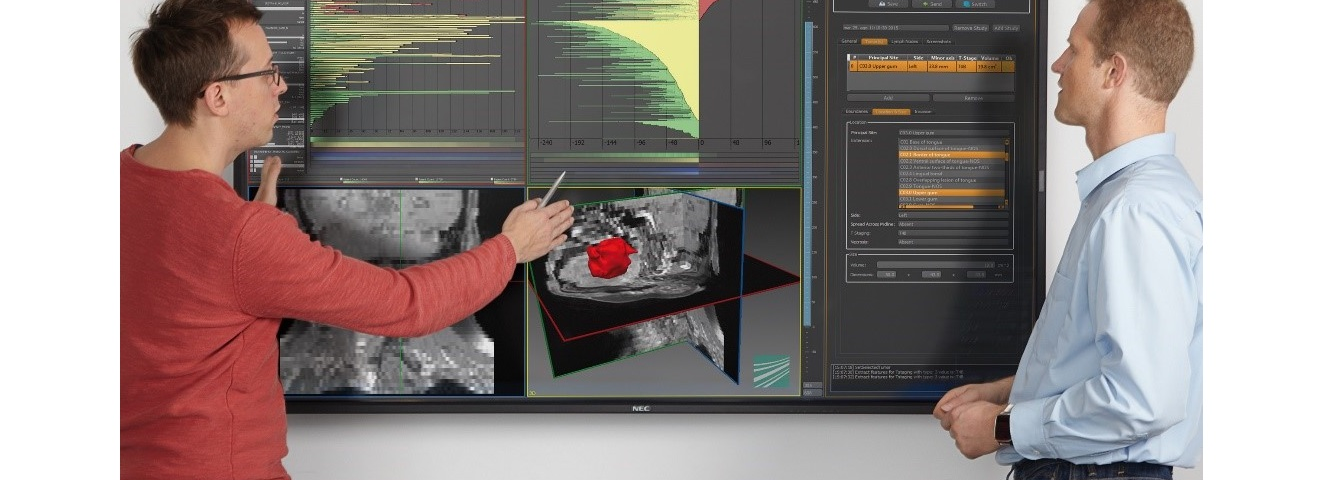Open the T Staging dropdown

952,233
